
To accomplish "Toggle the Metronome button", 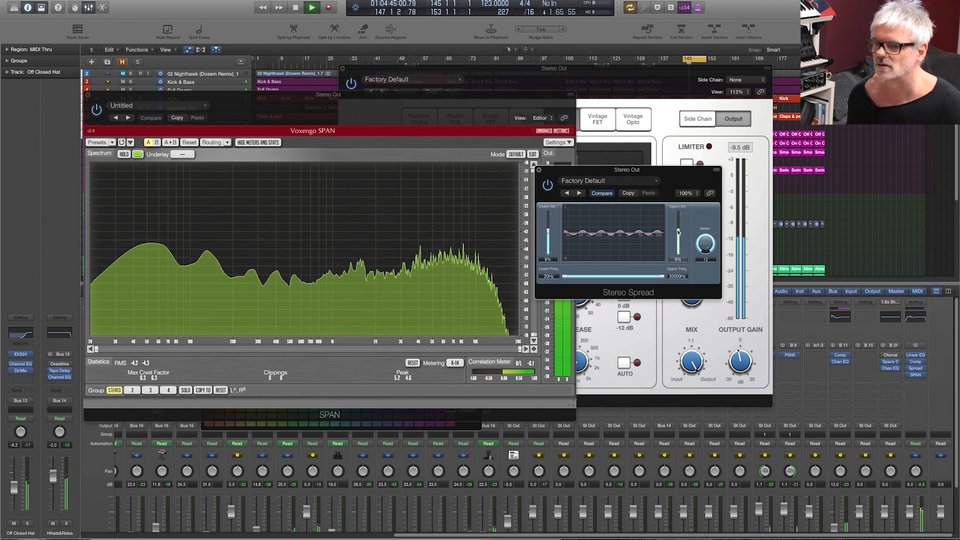I will click(x=698, y=7).
